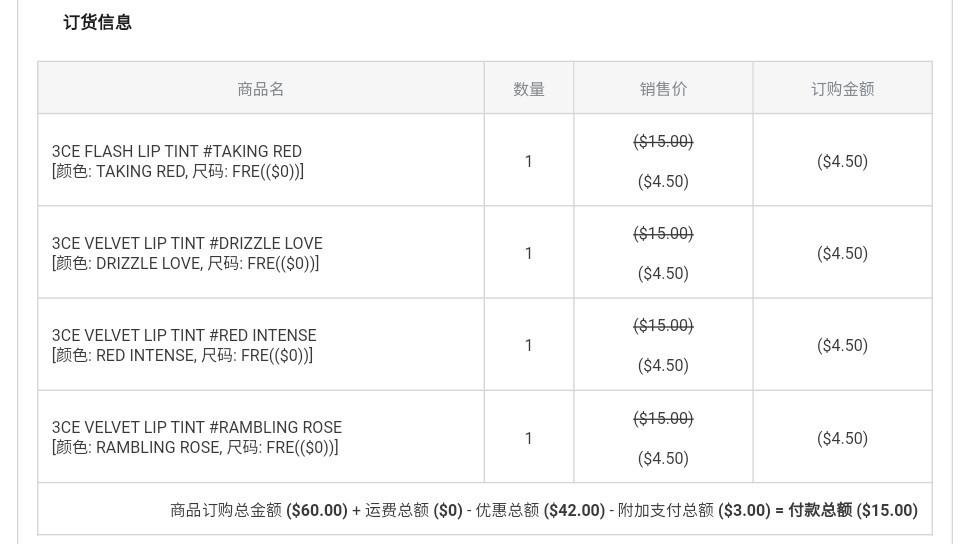Viewport: 969px width, 544px height.
Task: Select the 销售价 column header
Action: pyautogui.click(x=663, y=89)
